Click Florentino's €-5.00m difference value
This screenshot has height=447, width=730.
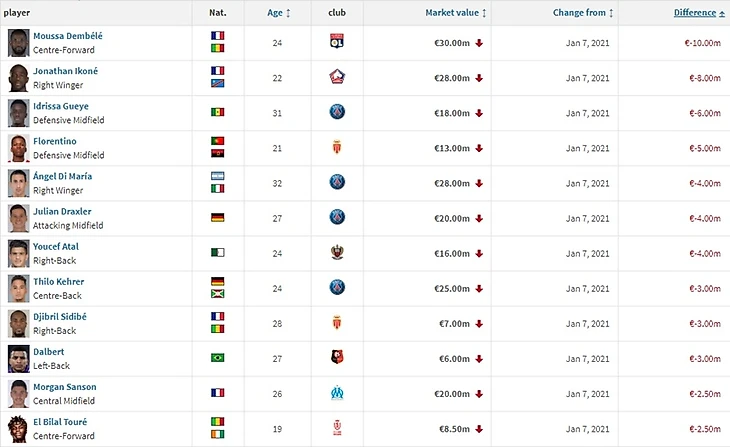click(x=706, y=148)
